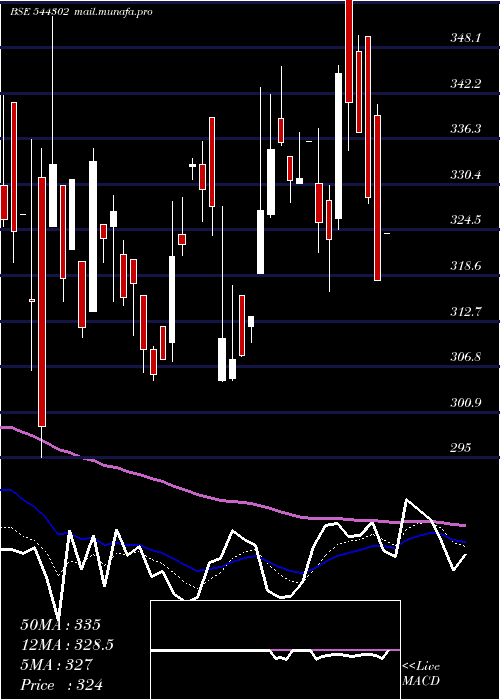Click the mail.munafa.pro watermark text
Image resolution: width=500 pixels, height=700 pixels.
(113, 12)
